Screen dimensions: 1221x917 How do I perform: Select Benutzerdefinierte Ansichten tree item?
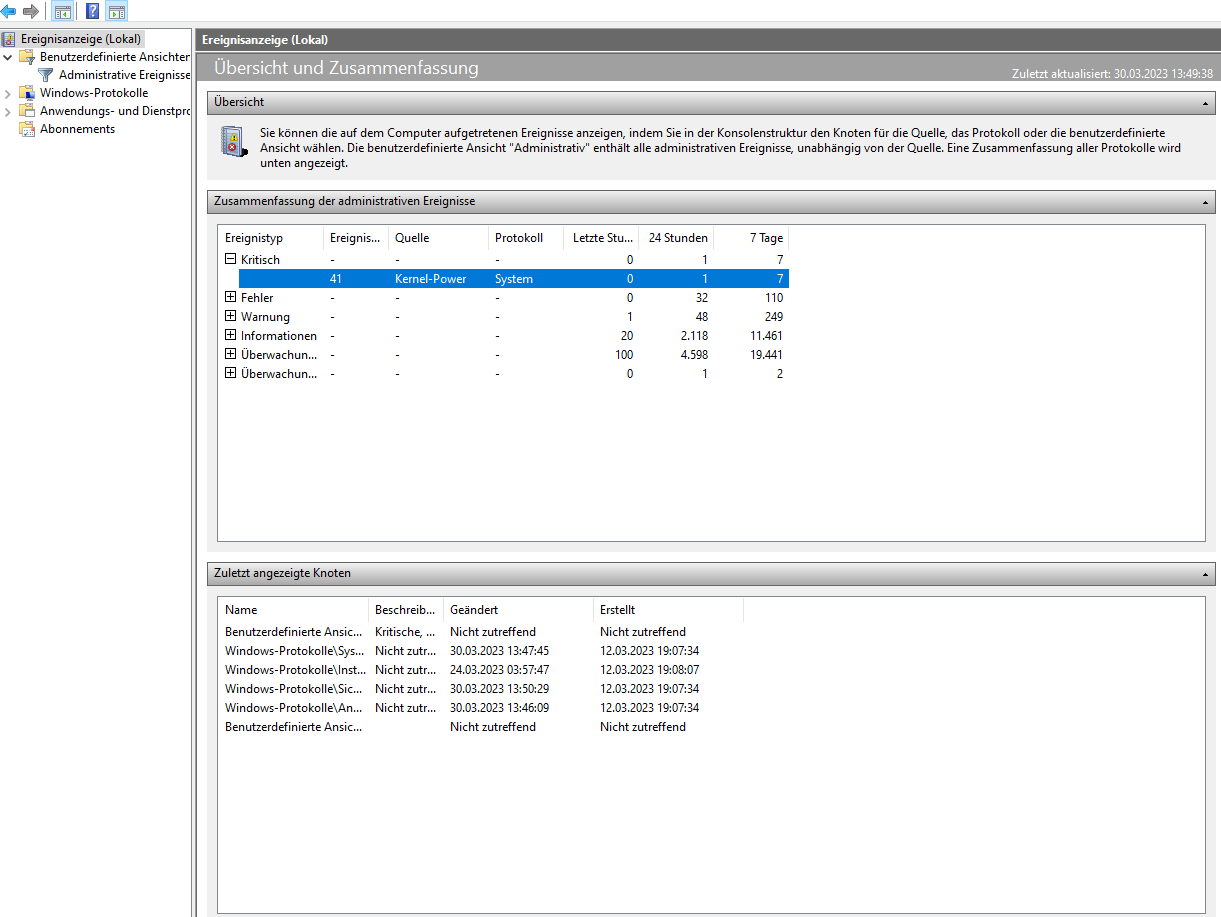pyautogui.click(x=115, y=57)
